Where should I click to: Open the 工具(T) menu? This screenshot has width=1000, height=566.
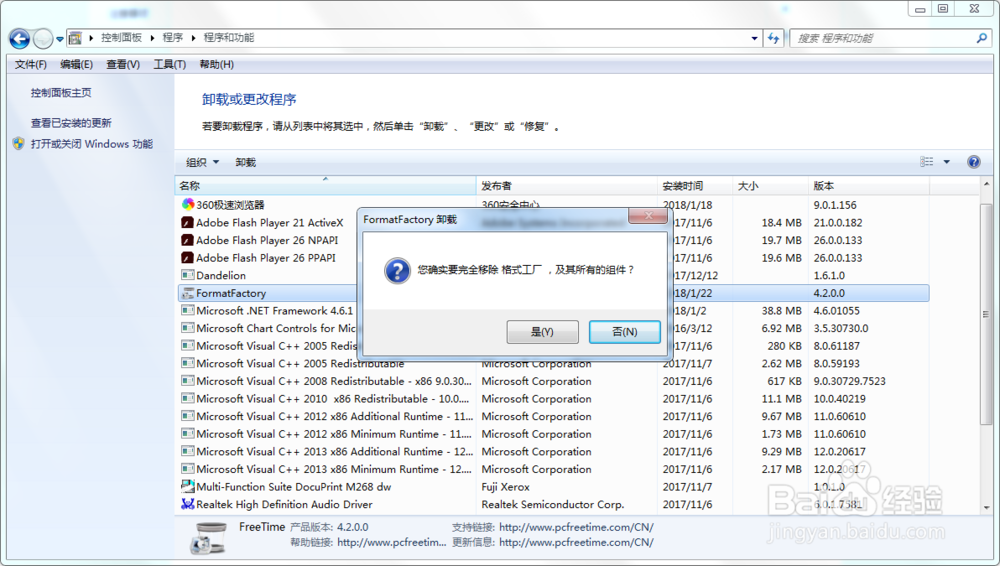pos(170,64)
